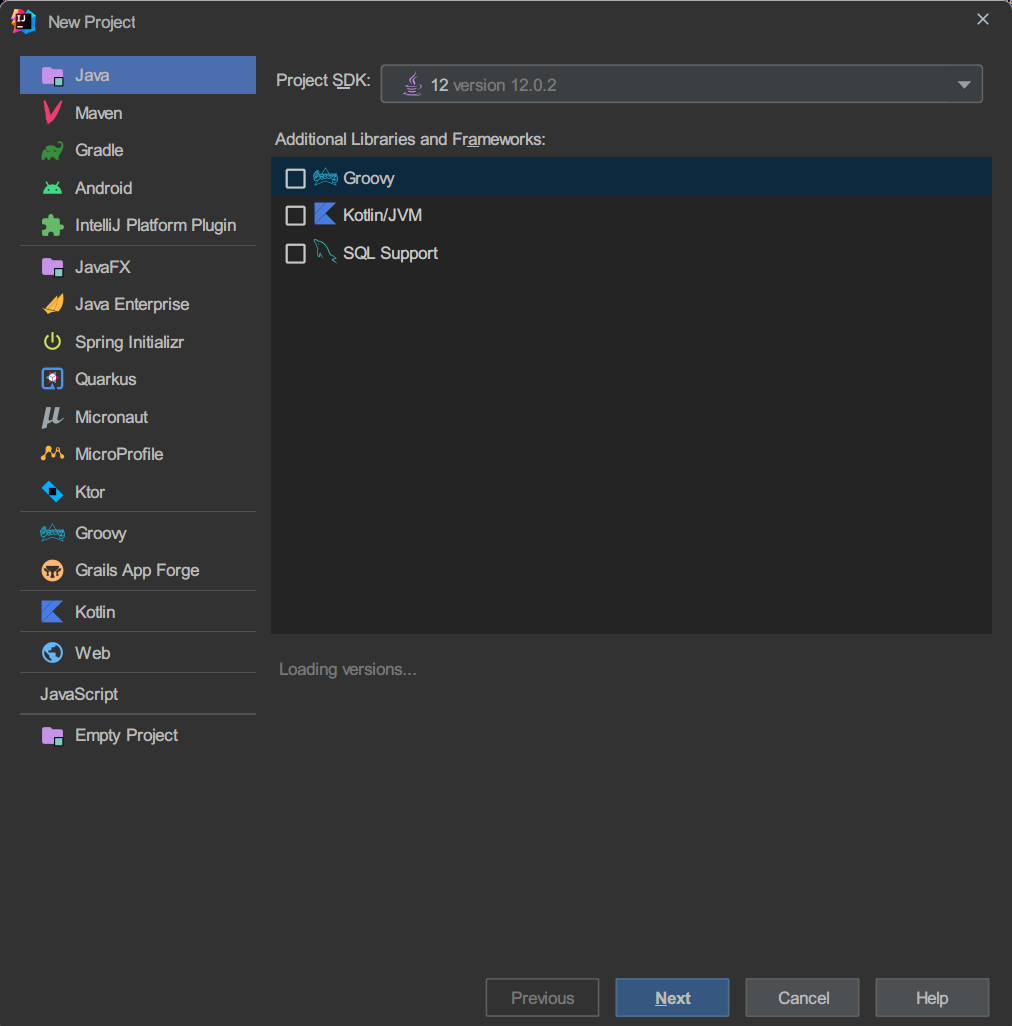This screenshot has width=1012, height=1026.
Task: Select the IntelliJ Platform Plugin label
Action: (155, 226)
